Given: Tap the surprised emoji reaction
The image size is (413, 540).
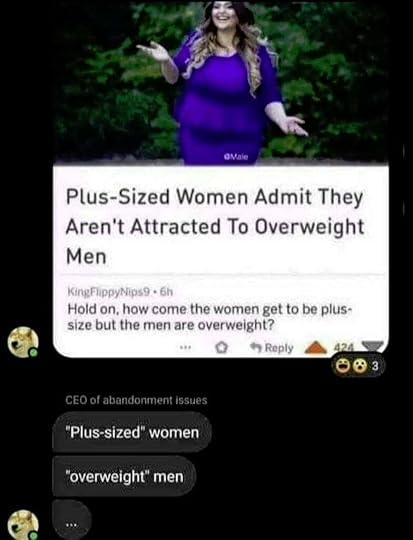Looking at the screenshot, I should click(360, 366).
